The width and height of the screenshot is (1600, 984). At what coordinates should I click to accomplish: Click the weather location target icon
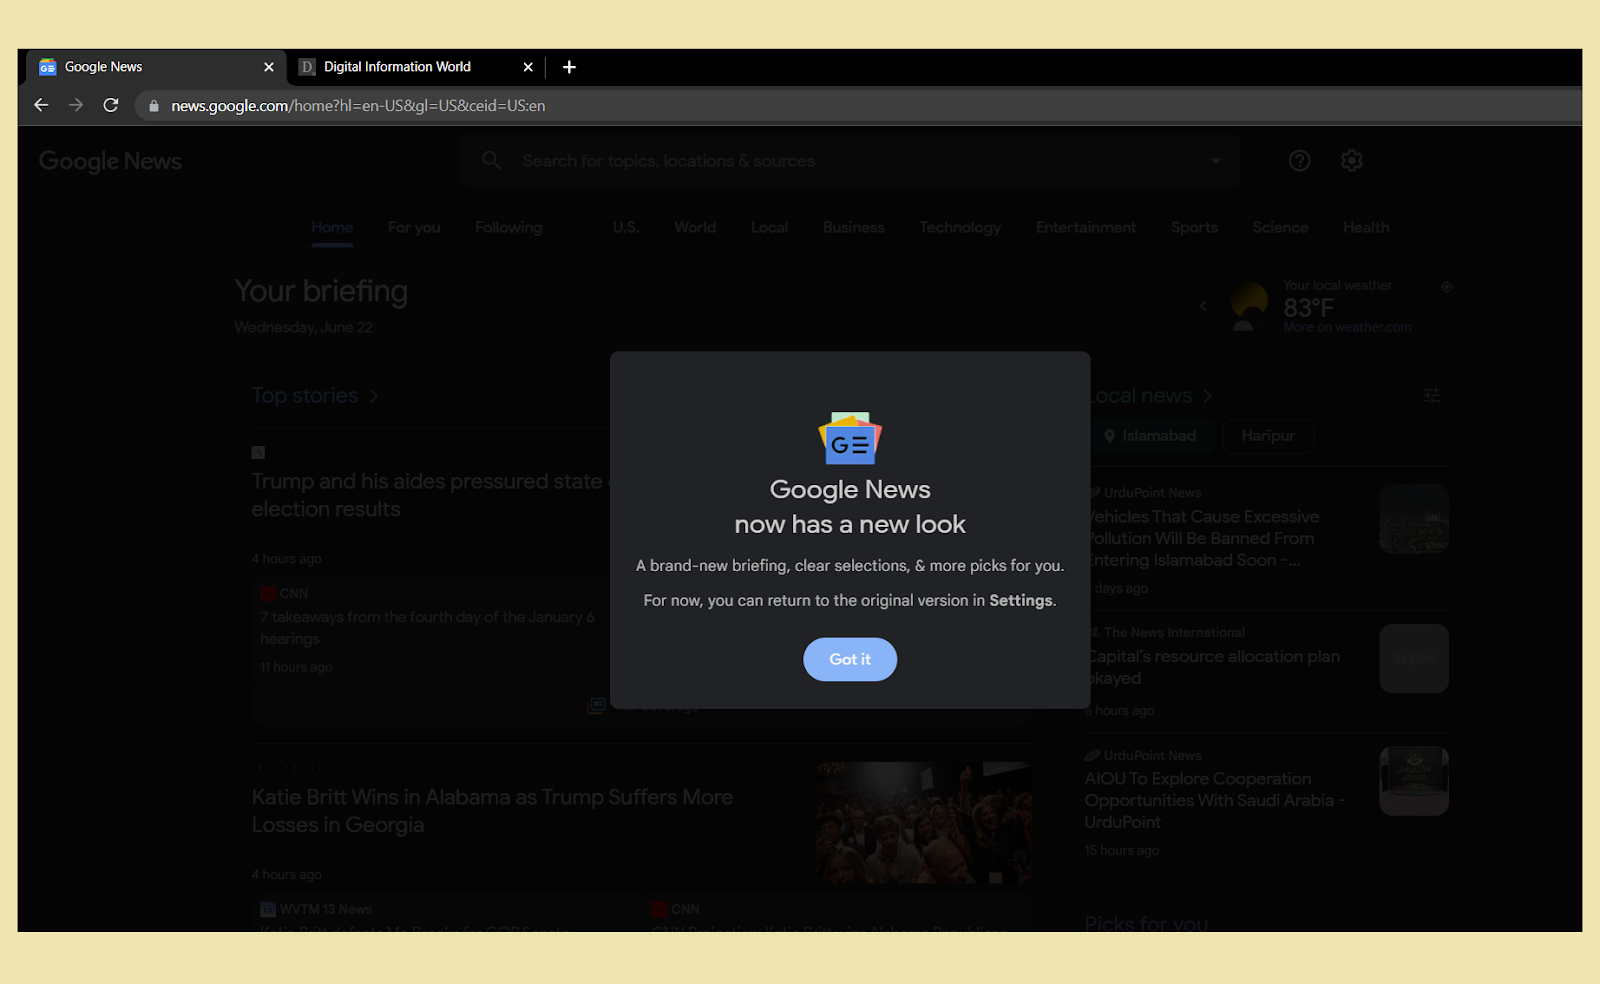pyautogui.click(x=1446, y=287)
